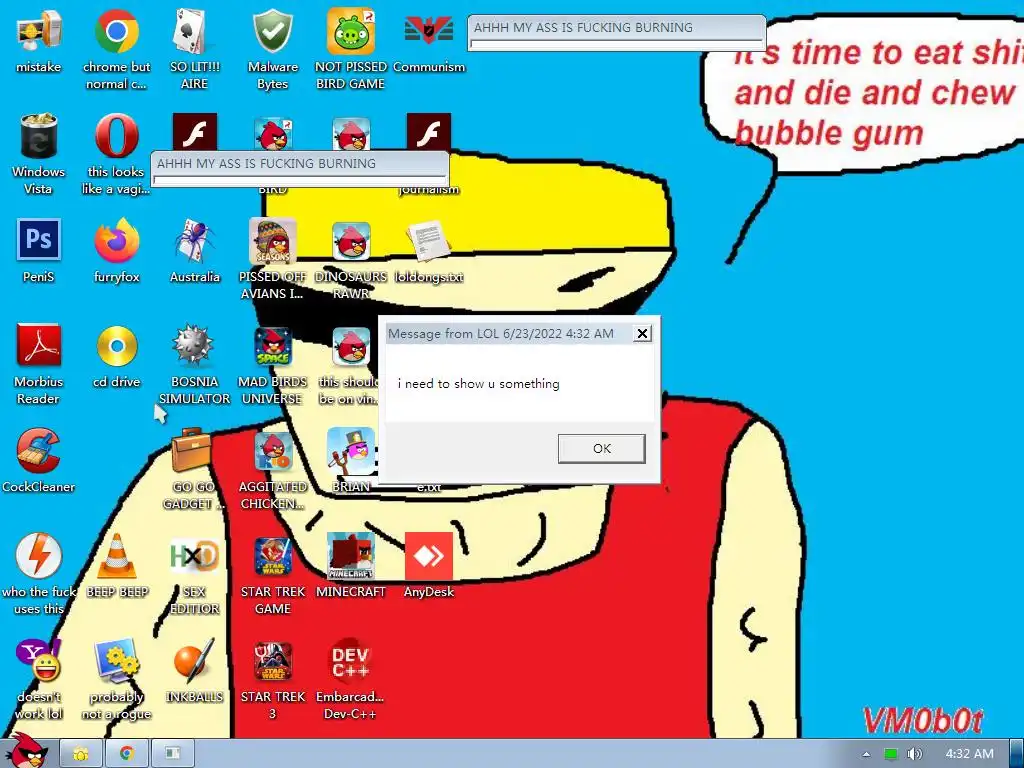This screenshot has height=768, width=1024.
Task: Open the 'SEX EDITIOR' HxD icon
Action: 195,556
